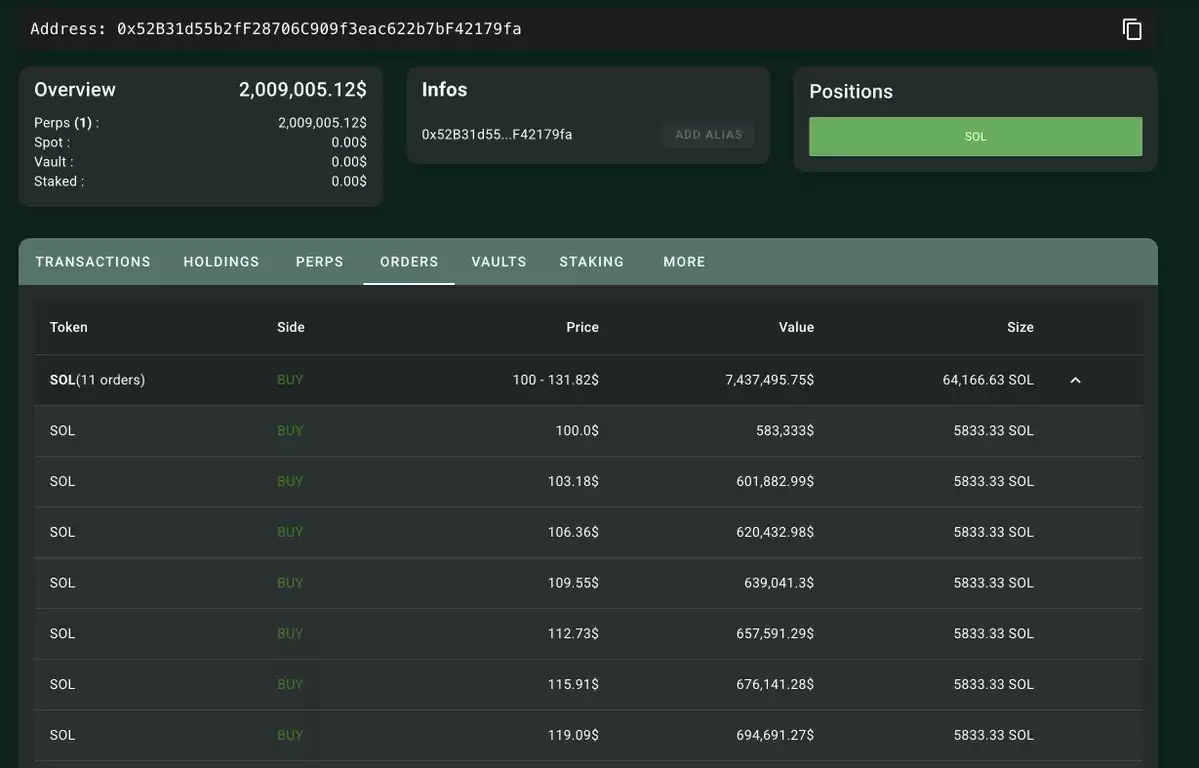Click the 601,882.99$ order value
The image size is (1199, 768).
click(x=775, y=481)
